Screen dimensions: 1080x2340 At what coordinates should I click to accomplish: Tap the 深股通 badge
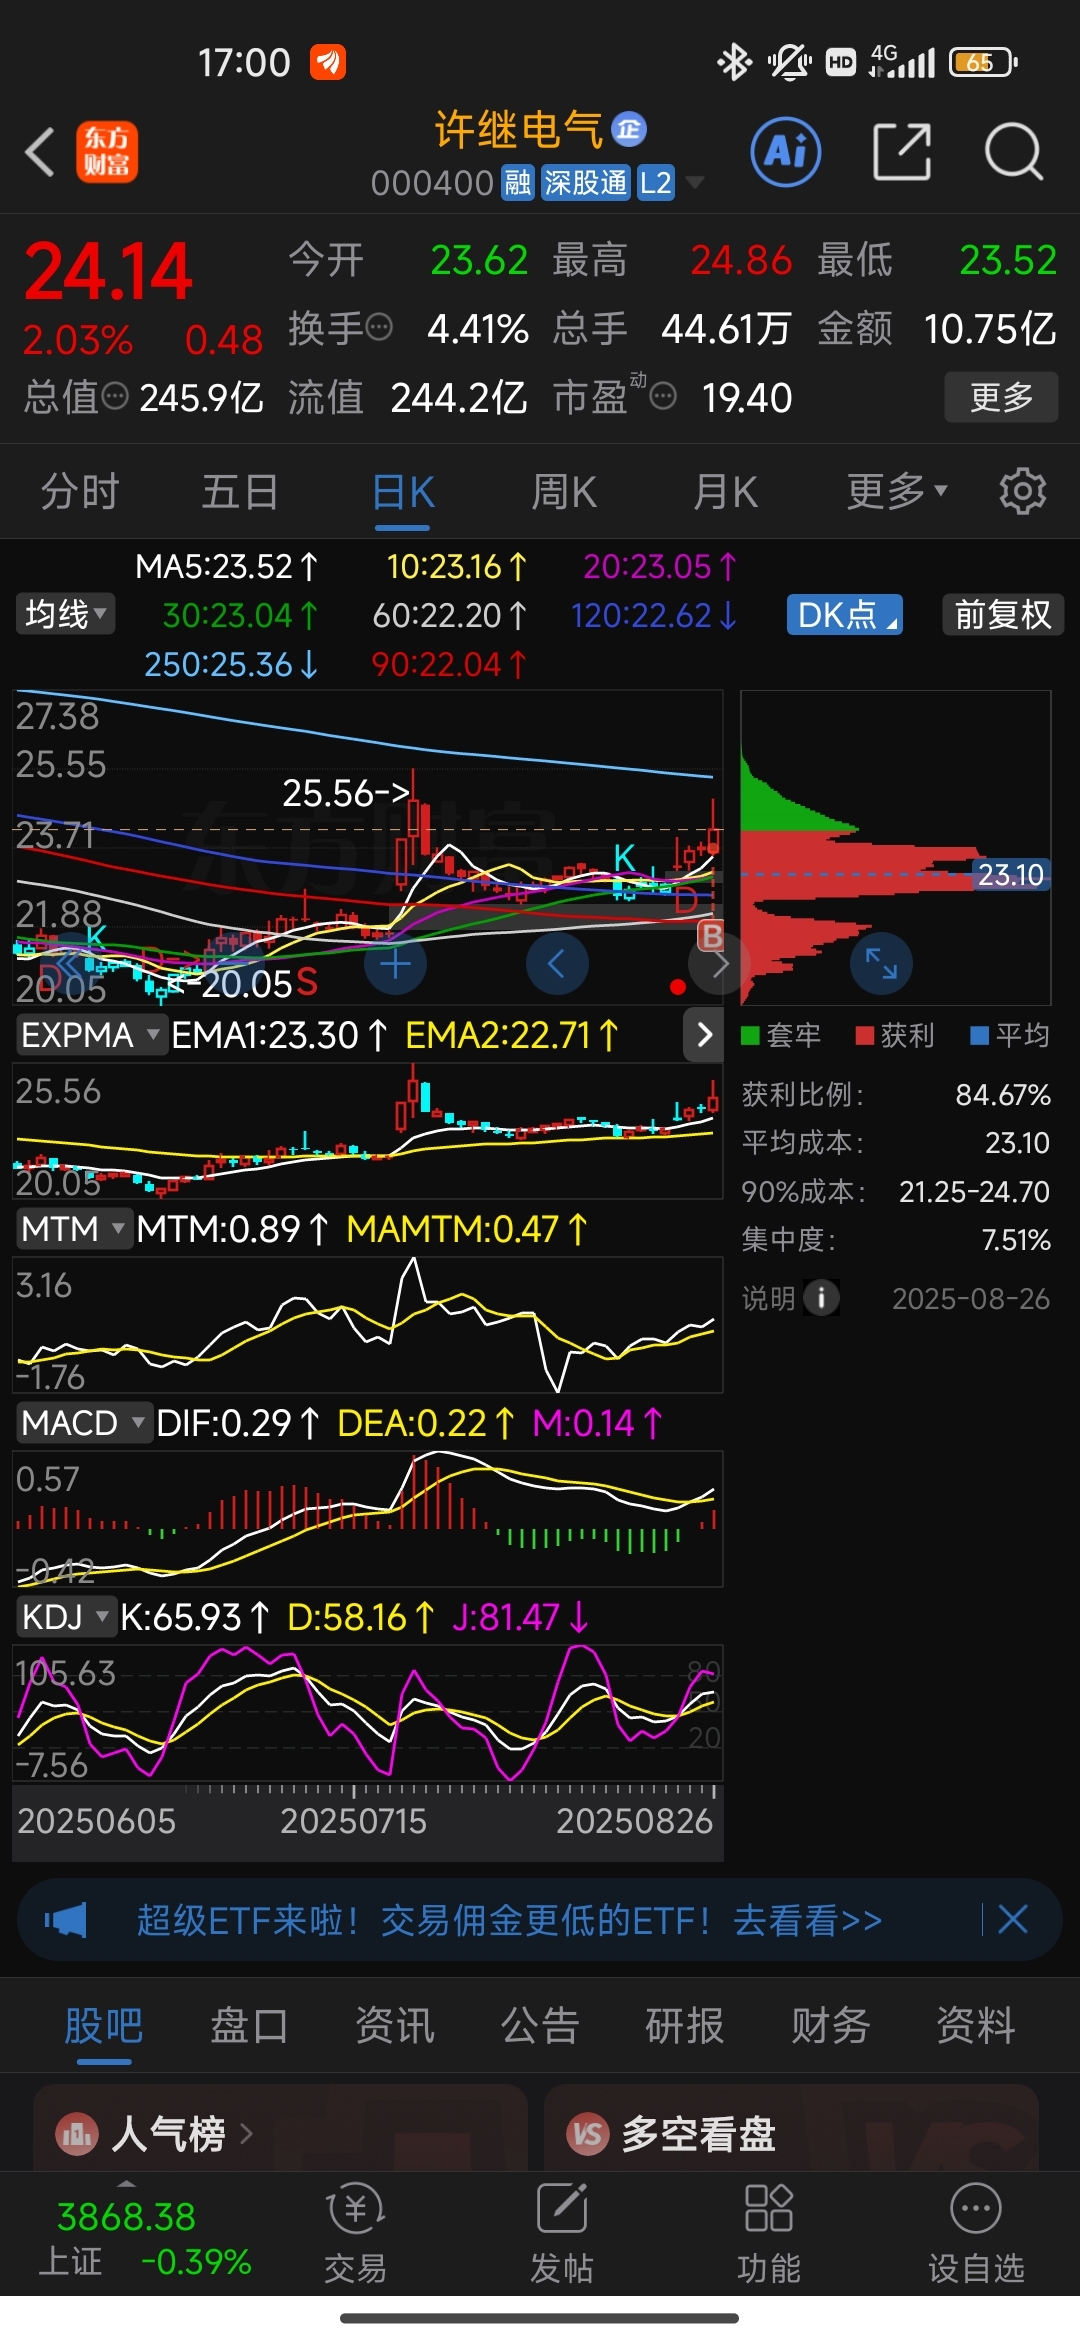(x=586, y=183)
